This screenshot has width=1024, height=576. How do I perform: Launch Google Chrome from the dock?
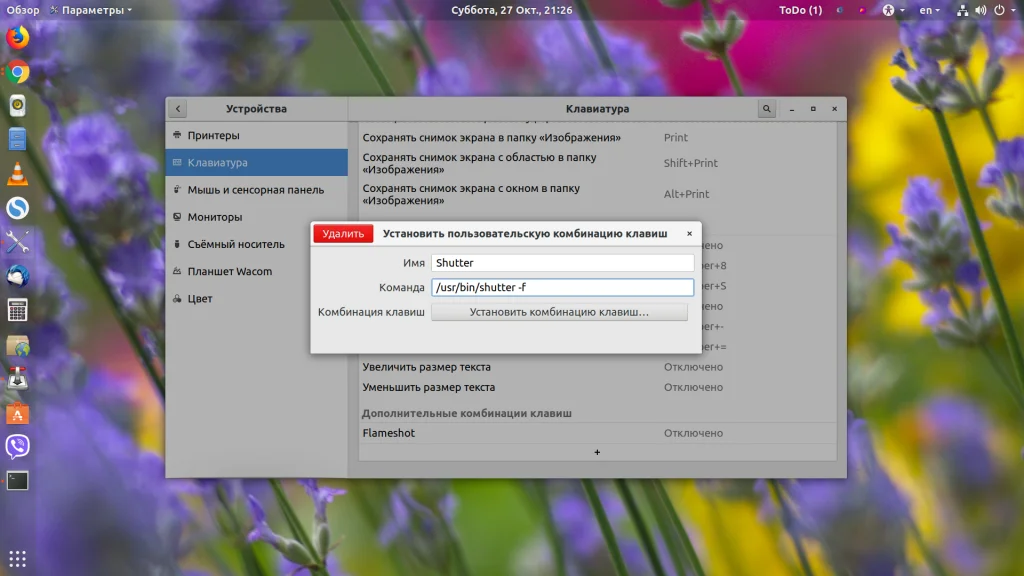pos(18,72)
